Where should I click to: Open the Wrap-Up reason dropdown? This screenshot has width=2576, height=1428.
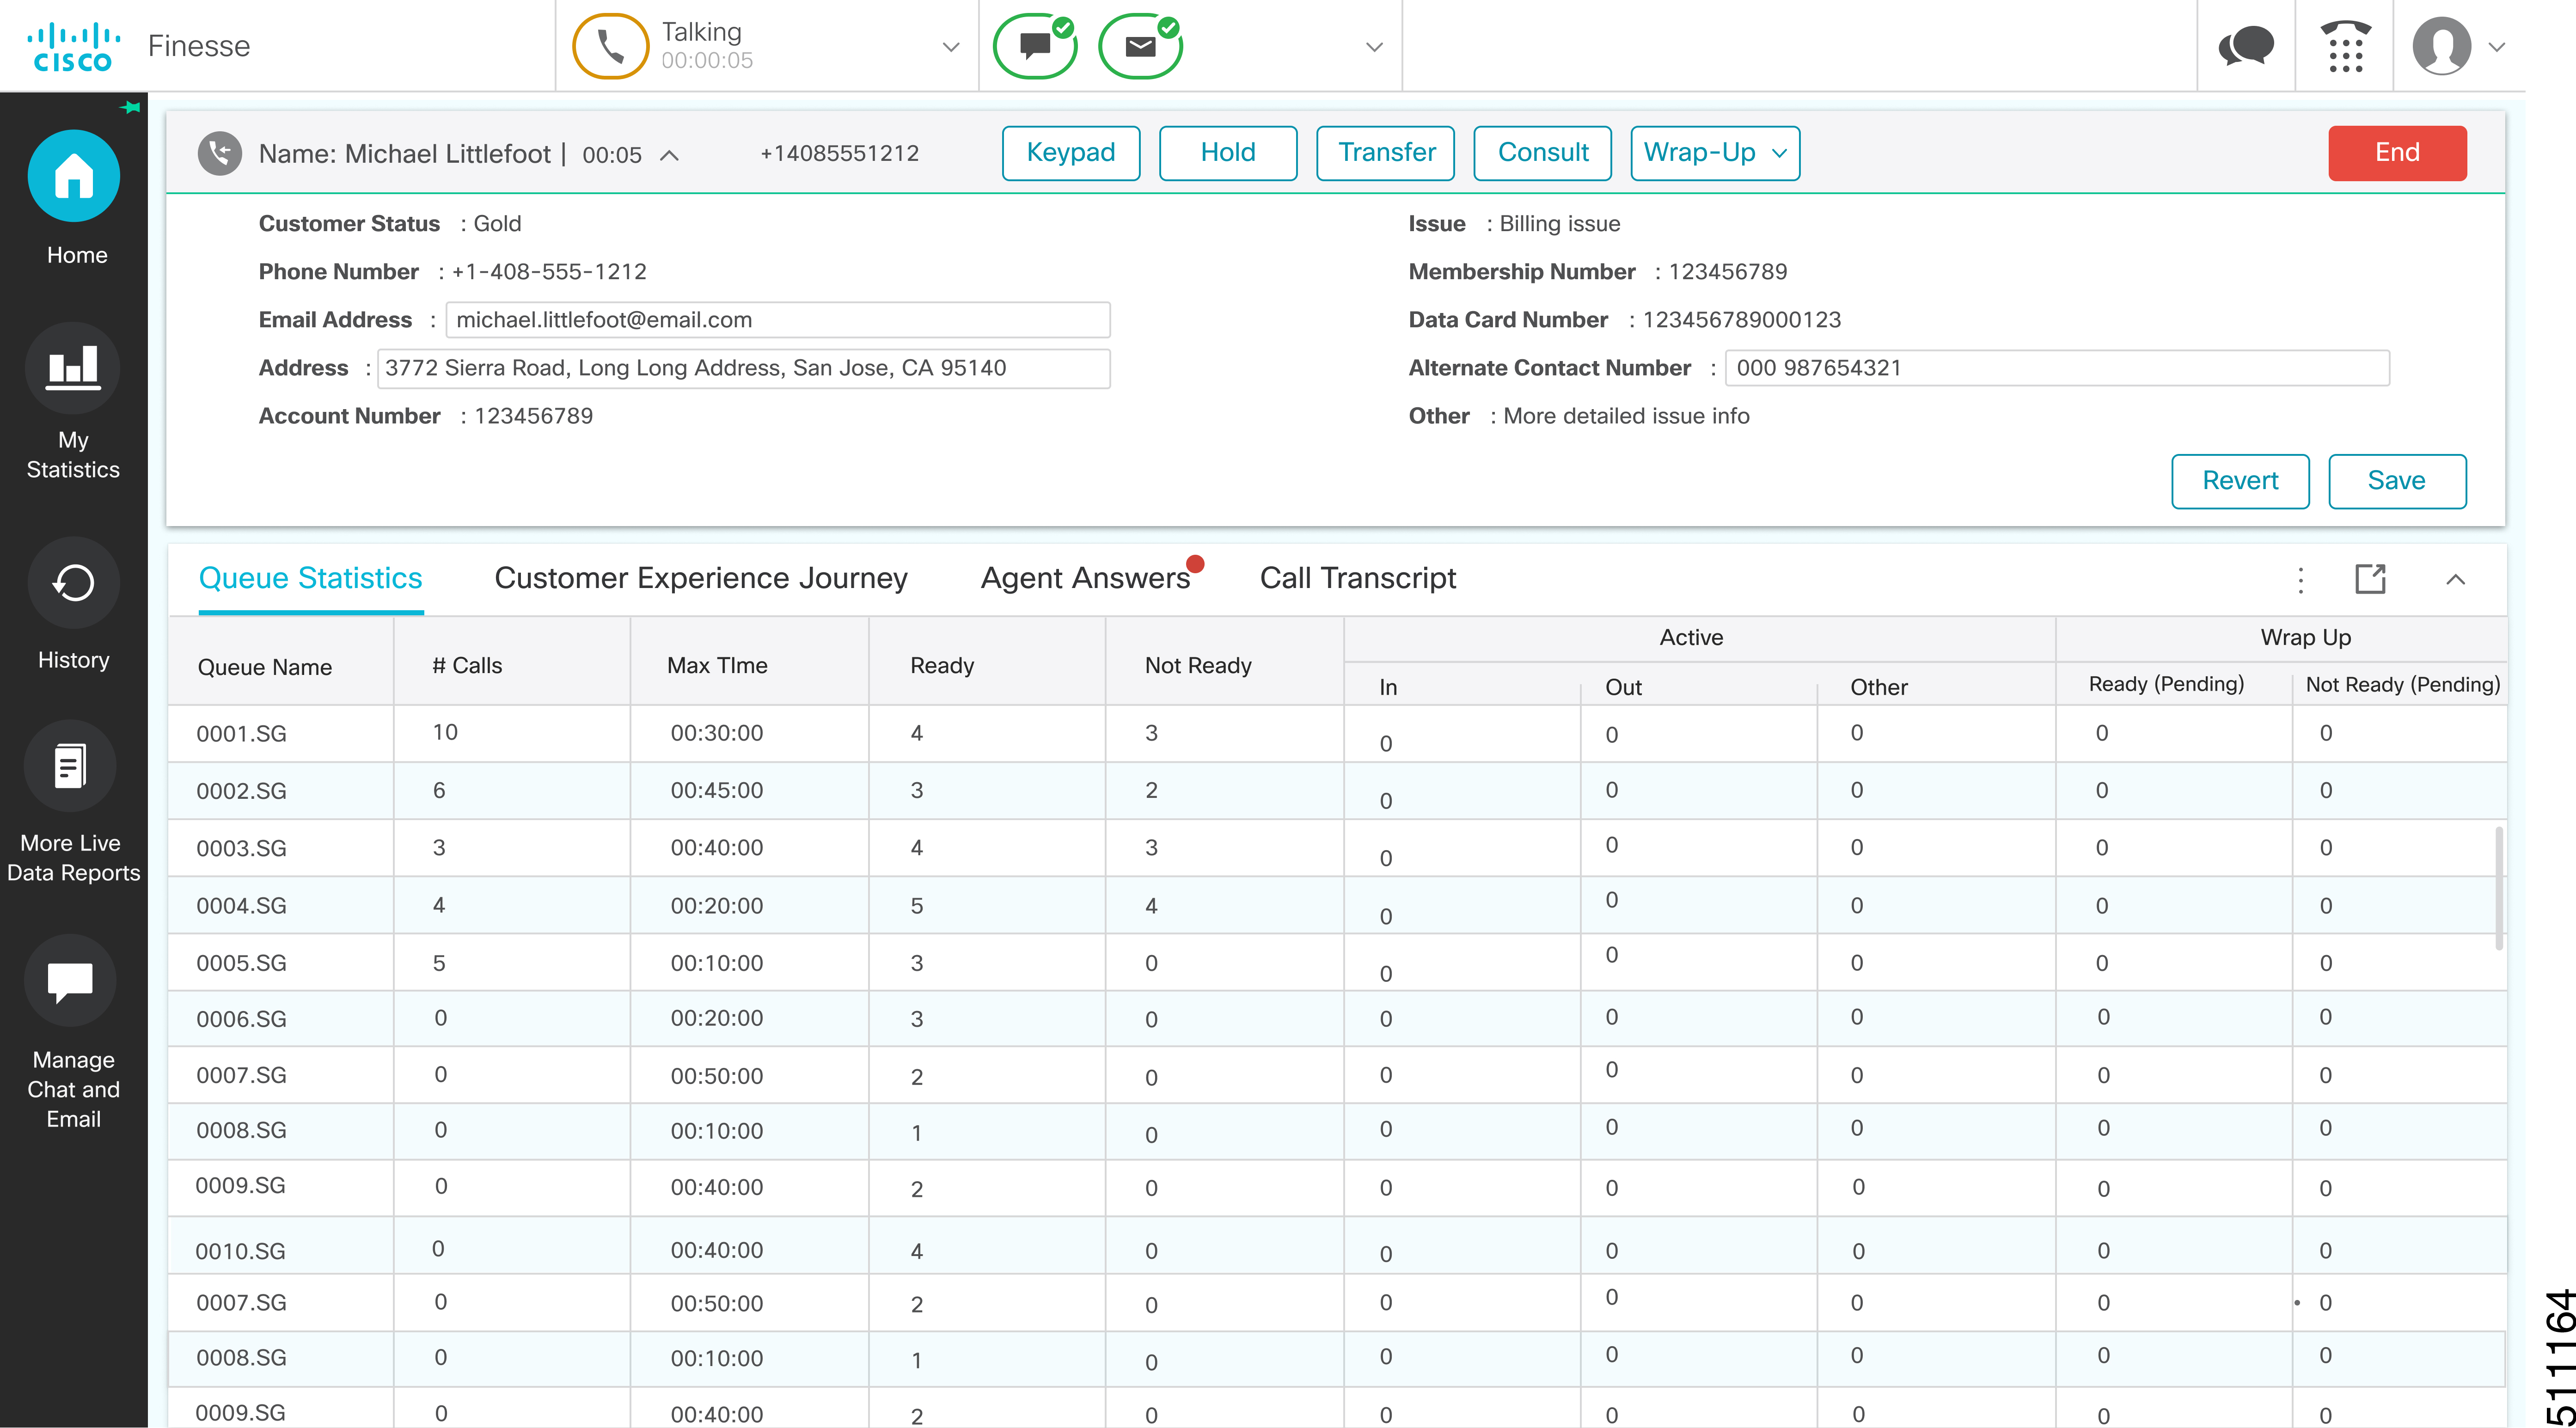pyautogui.click(x=1715, y=153)
